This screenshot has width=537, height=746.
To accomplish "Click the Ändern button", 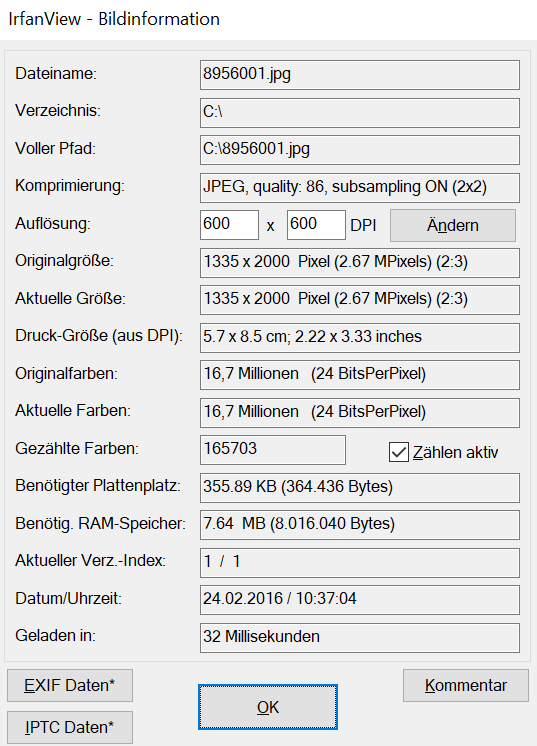I will point(453,225).
